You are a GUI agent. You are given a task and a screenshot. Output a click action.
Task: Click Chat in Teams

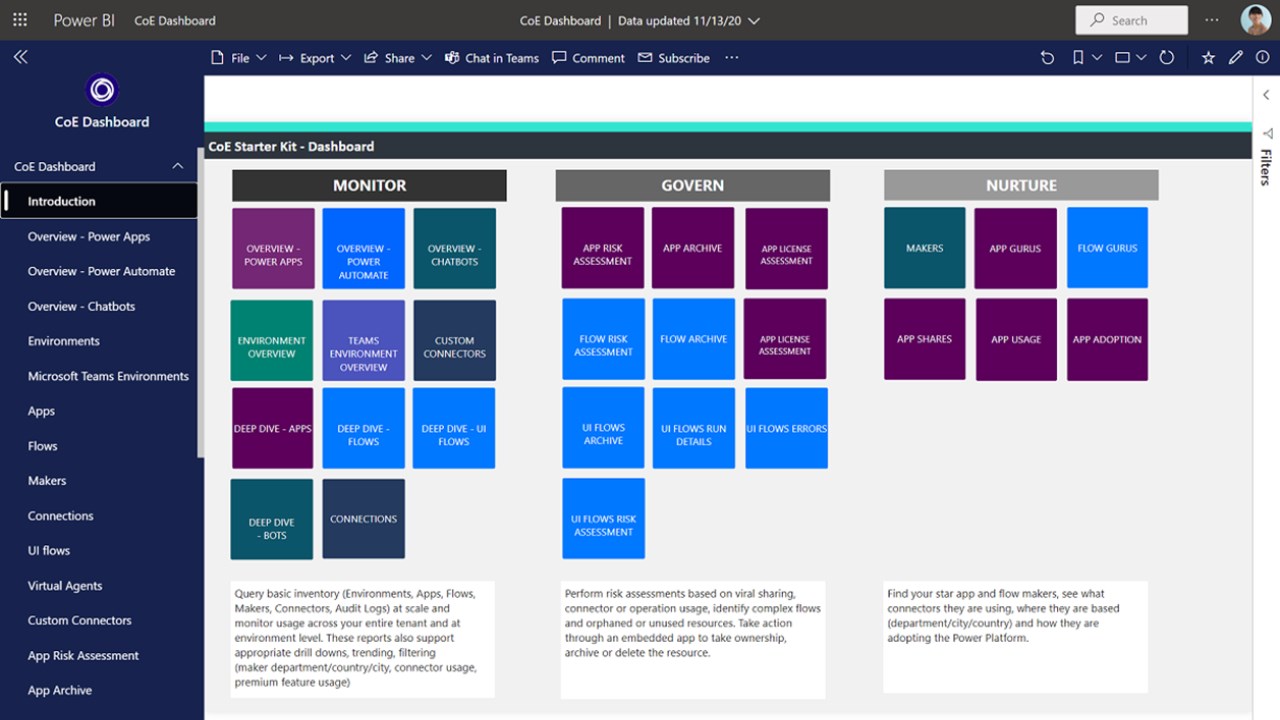click(x=491, y=58)
